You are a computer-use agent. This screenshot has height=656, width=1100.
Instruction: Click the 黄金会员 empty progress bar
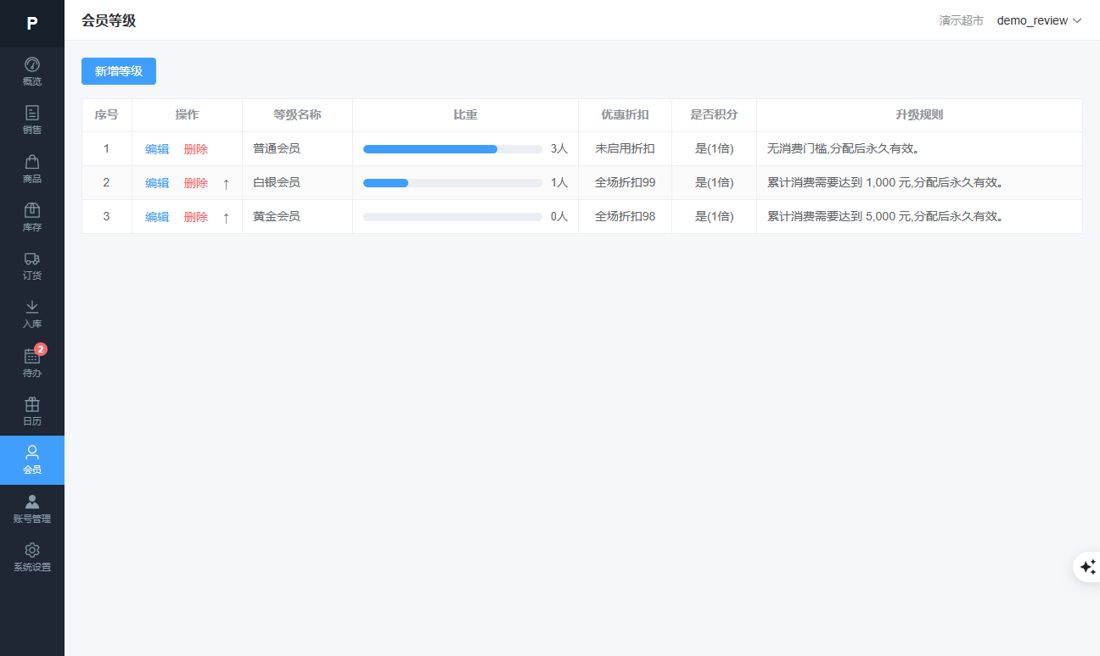452,217
